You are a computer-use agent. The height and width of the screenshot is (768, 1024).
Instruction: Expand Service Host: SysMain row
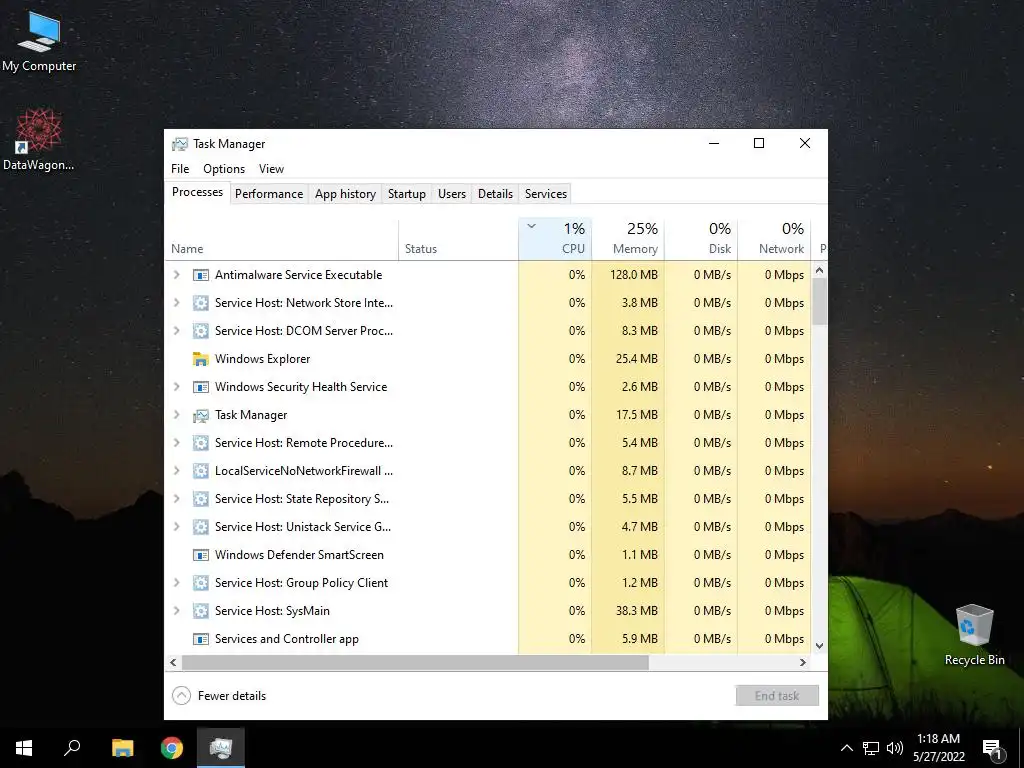(x=176, y=611)
